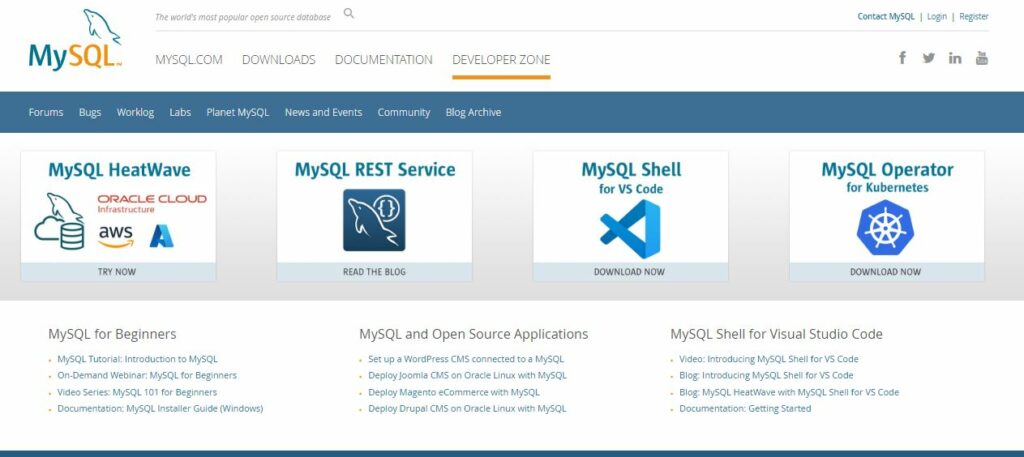Viewport: 1024px width, 457px height.
Task: Open News and Events menu item
Action: click(x=323, y=112)
